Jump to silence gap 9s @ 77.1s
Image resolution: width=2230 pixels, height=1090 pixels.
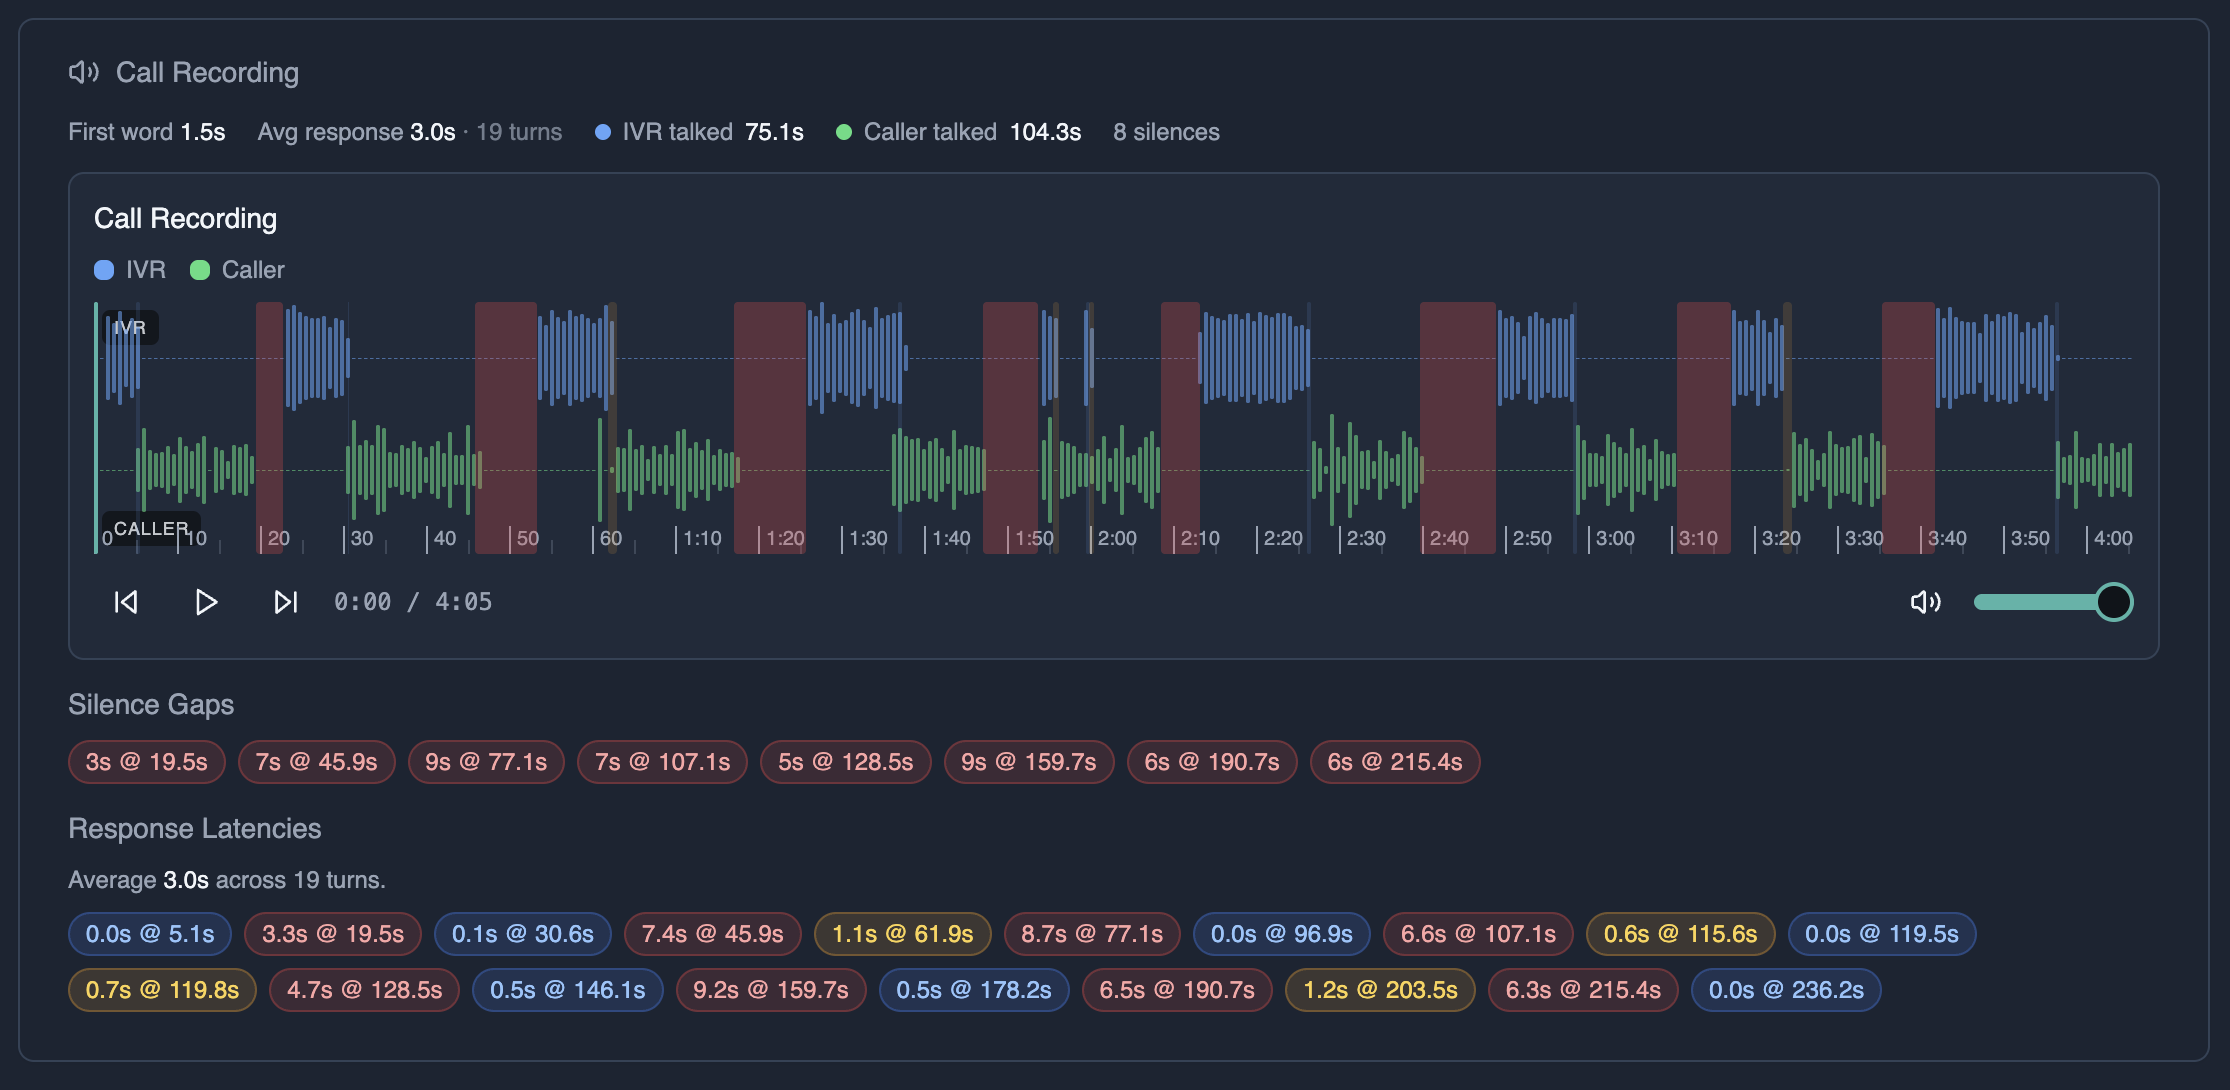click(486, 762)
